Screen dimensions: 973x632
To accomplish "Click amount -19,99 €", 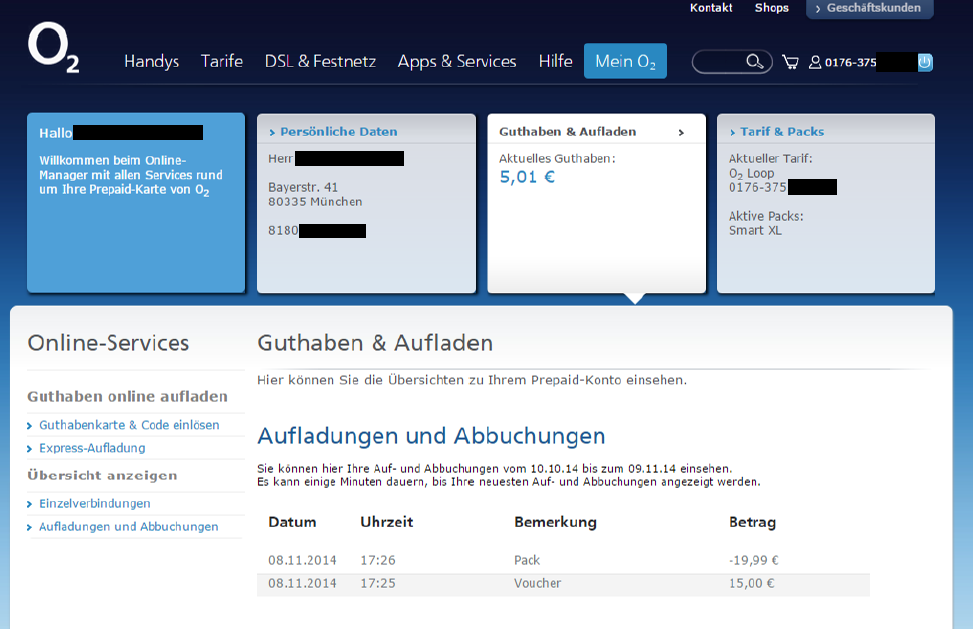I will (x=753, y=561).
